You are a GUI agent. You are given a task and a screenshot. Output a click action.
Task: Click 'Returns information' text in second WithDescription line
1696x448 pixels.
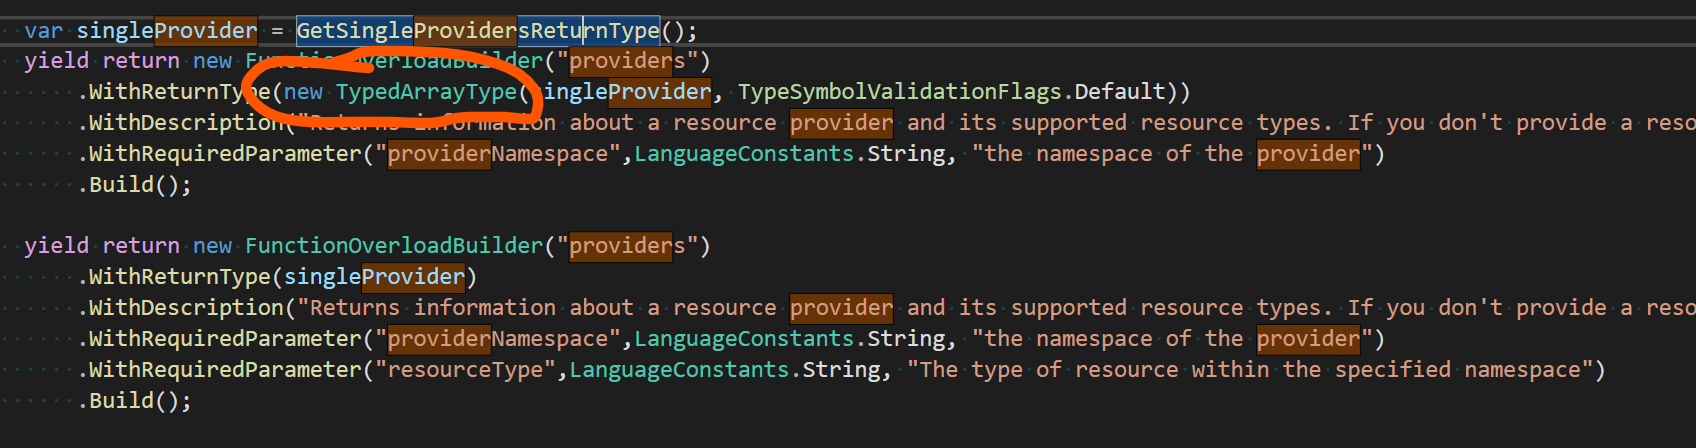click(x=433, y=308)
